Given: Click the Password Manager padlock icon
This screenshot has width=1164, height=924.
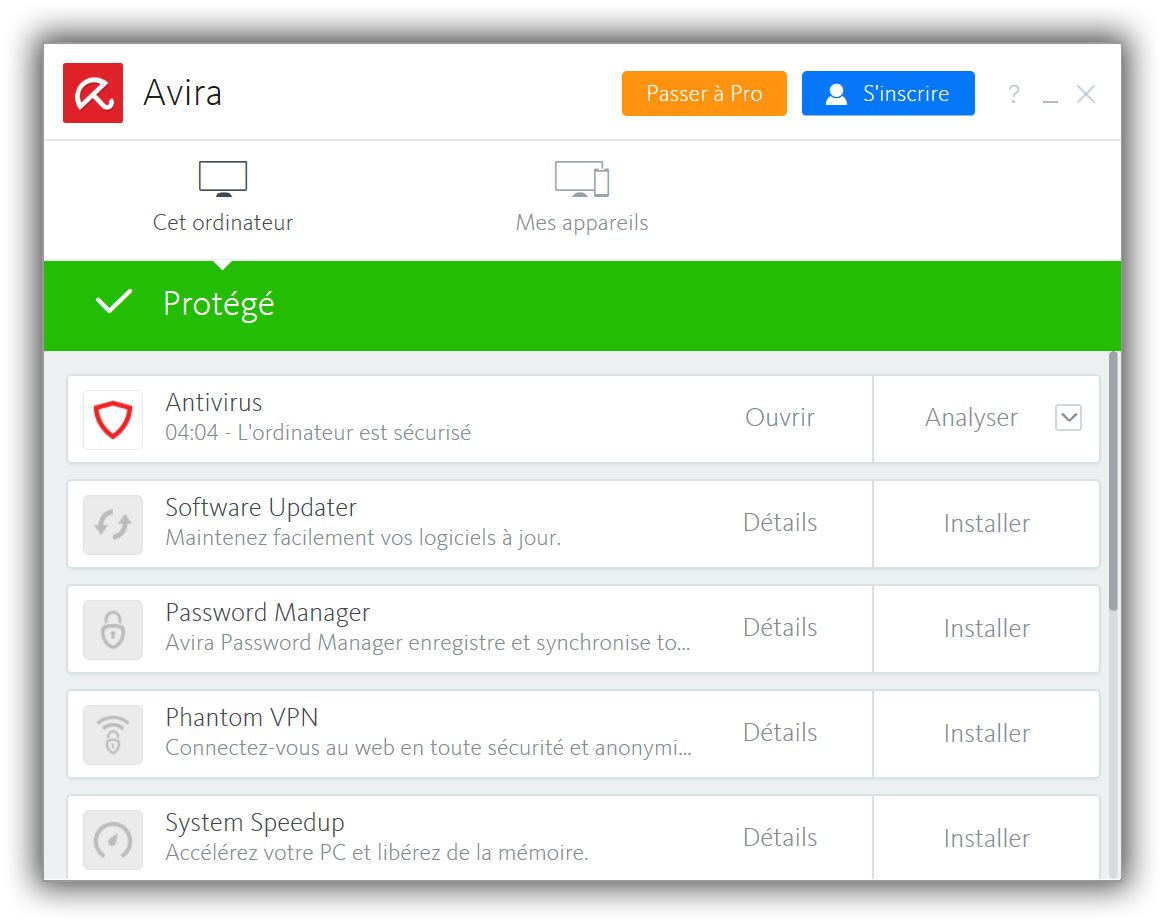Looking at the screenshot, I should [x=113, y=629].
